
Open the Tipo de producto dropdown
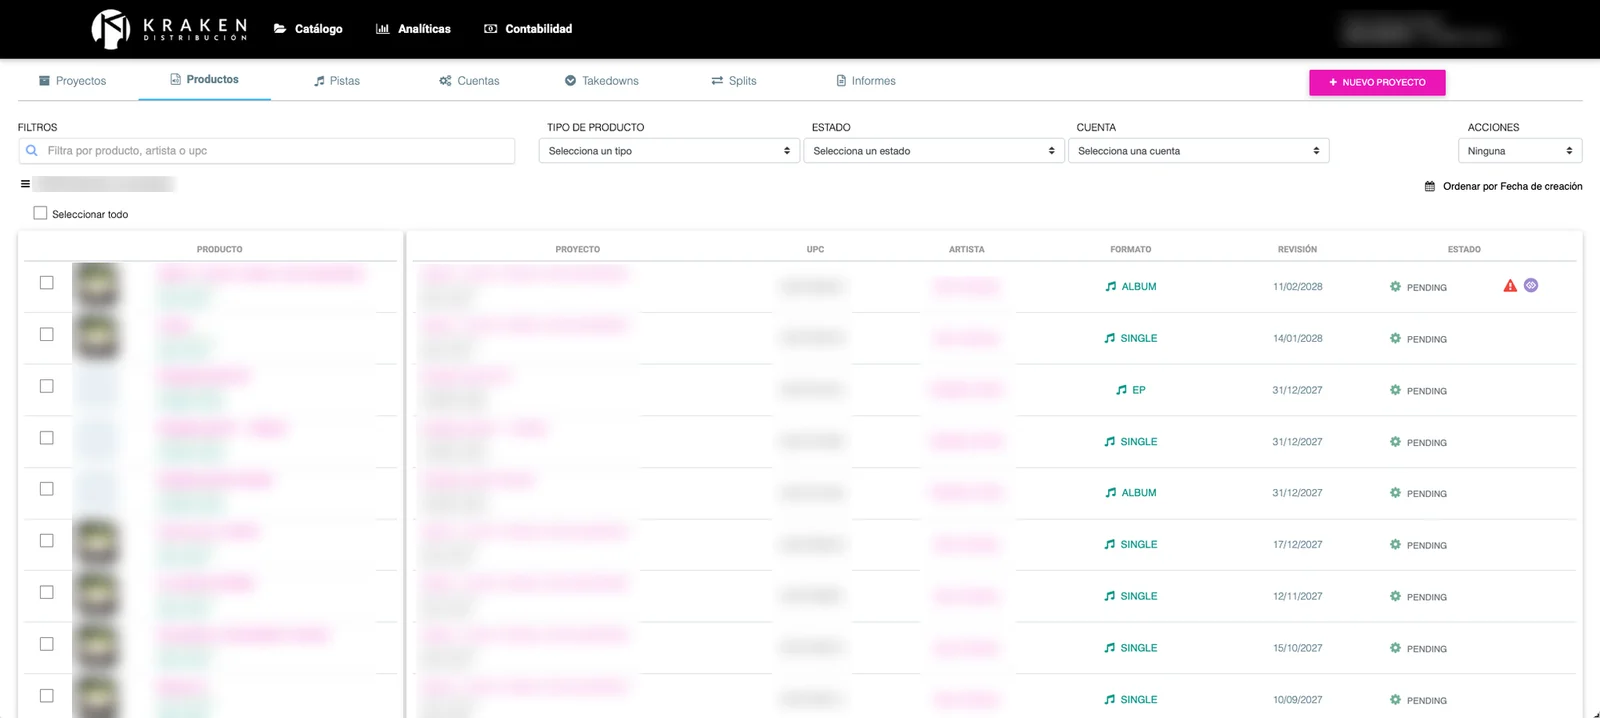pos(669,151)
